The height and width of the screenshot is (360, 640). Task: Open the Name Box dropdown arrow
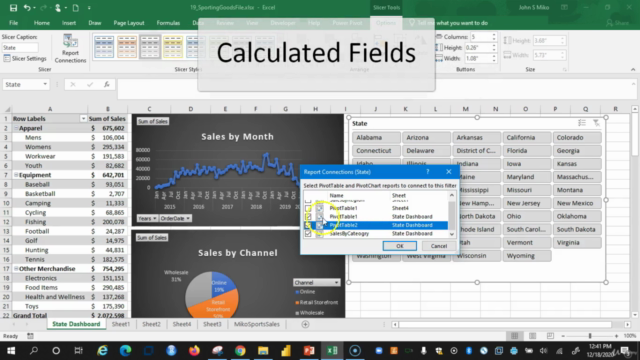click(45, 84)
